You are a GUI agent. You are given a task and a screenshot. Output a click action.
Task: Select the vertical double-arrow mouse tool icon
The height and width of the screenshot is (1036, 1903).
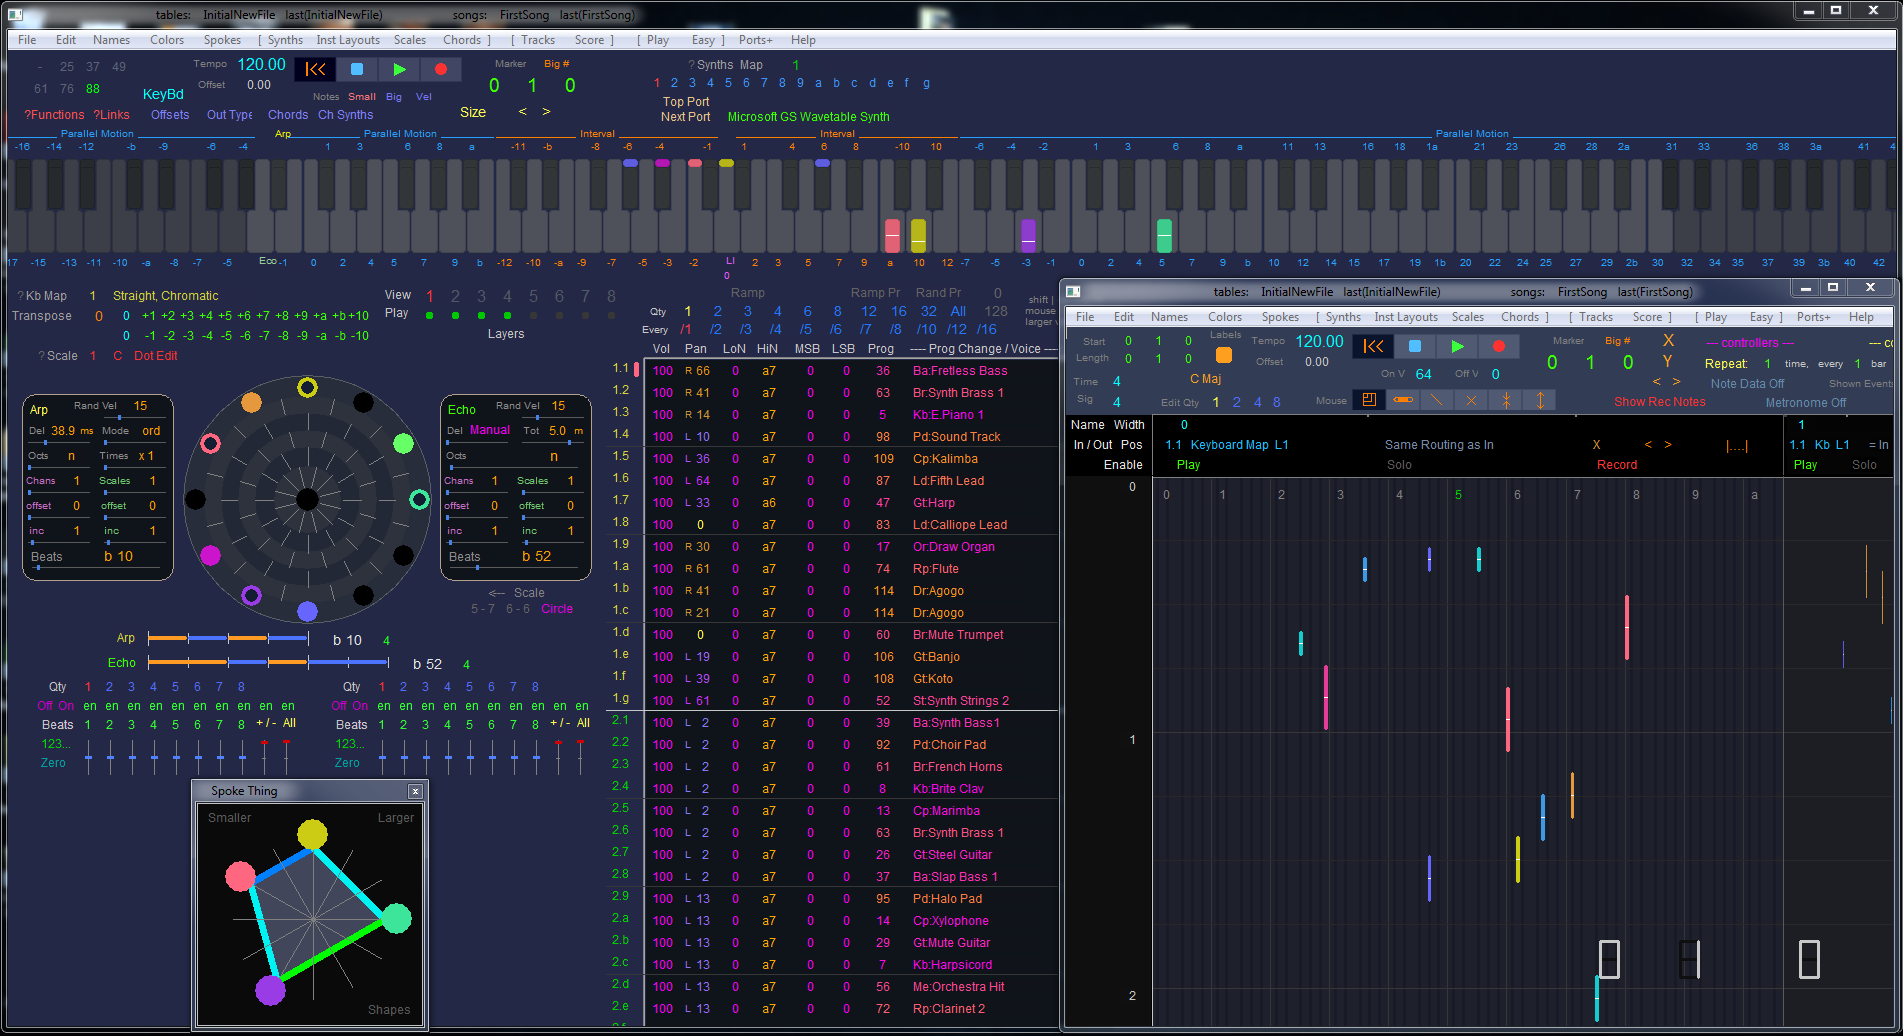coord(1540,400)
